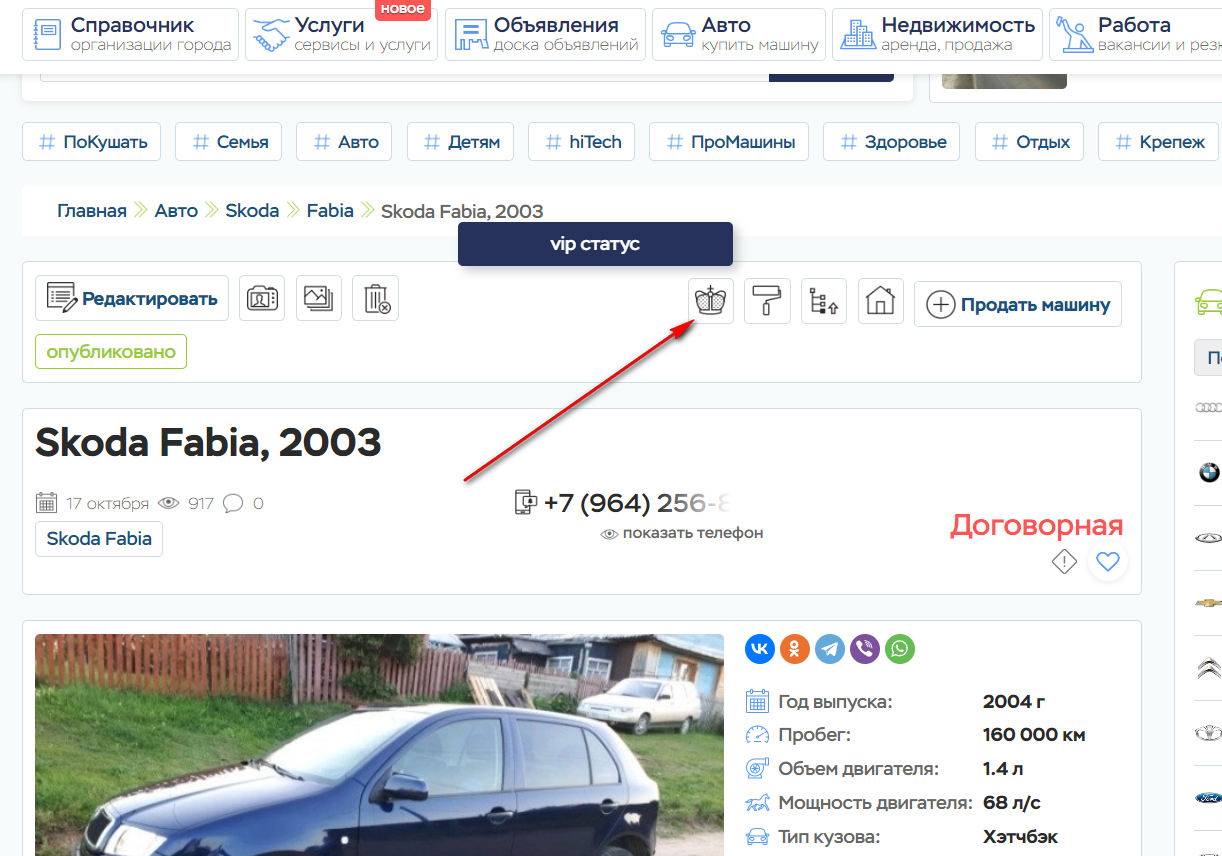Reveal number via показать телефон

(682, 533)
